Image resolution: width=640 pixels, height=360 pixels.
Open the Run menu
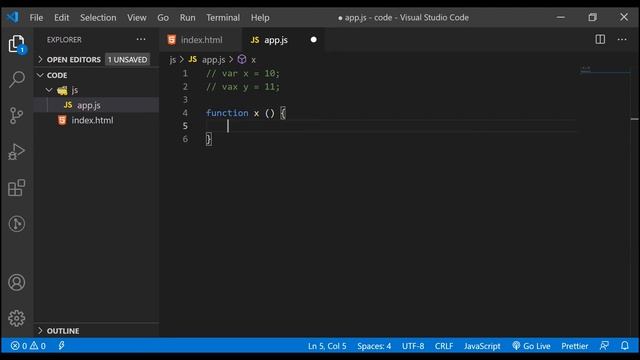click(187, 18)
